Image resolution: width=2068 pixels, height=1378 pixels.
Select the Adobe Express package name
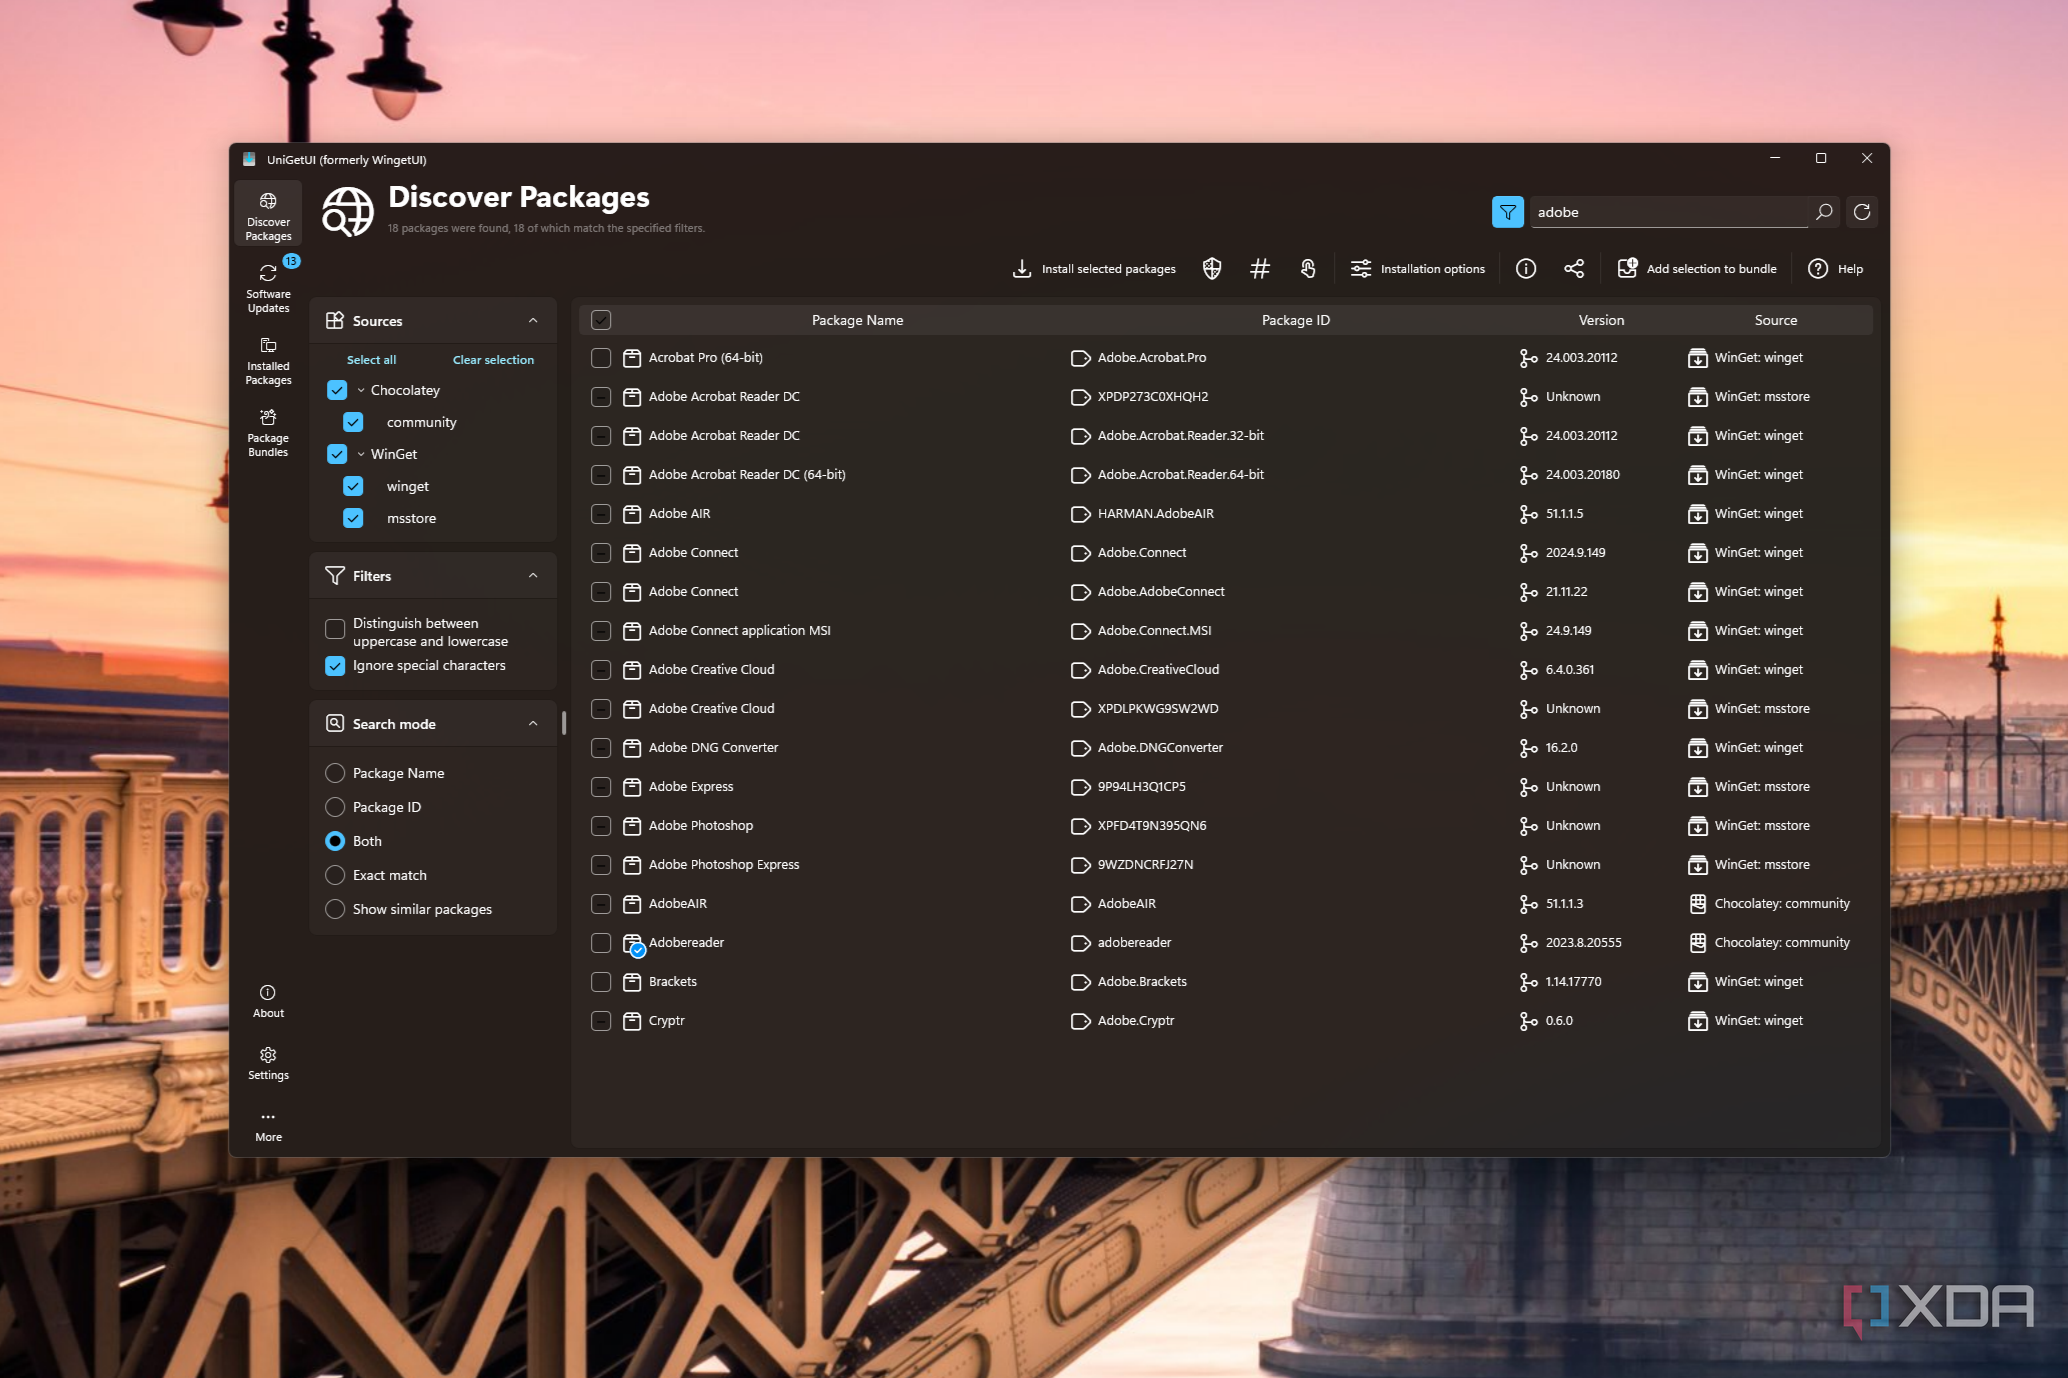pos(690,786)
